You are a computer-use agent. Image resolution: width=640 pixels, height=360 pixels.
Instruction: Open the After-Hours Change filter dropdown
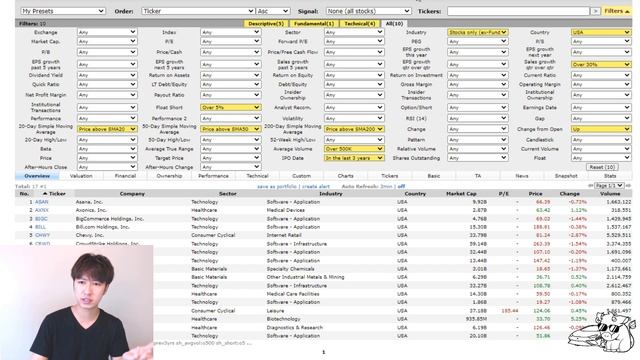(x=230, y=167)
